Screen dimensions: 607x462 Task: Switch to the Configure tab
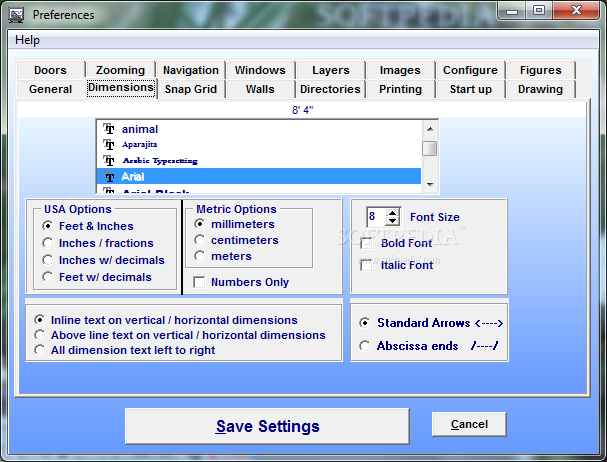pos(470,70)
